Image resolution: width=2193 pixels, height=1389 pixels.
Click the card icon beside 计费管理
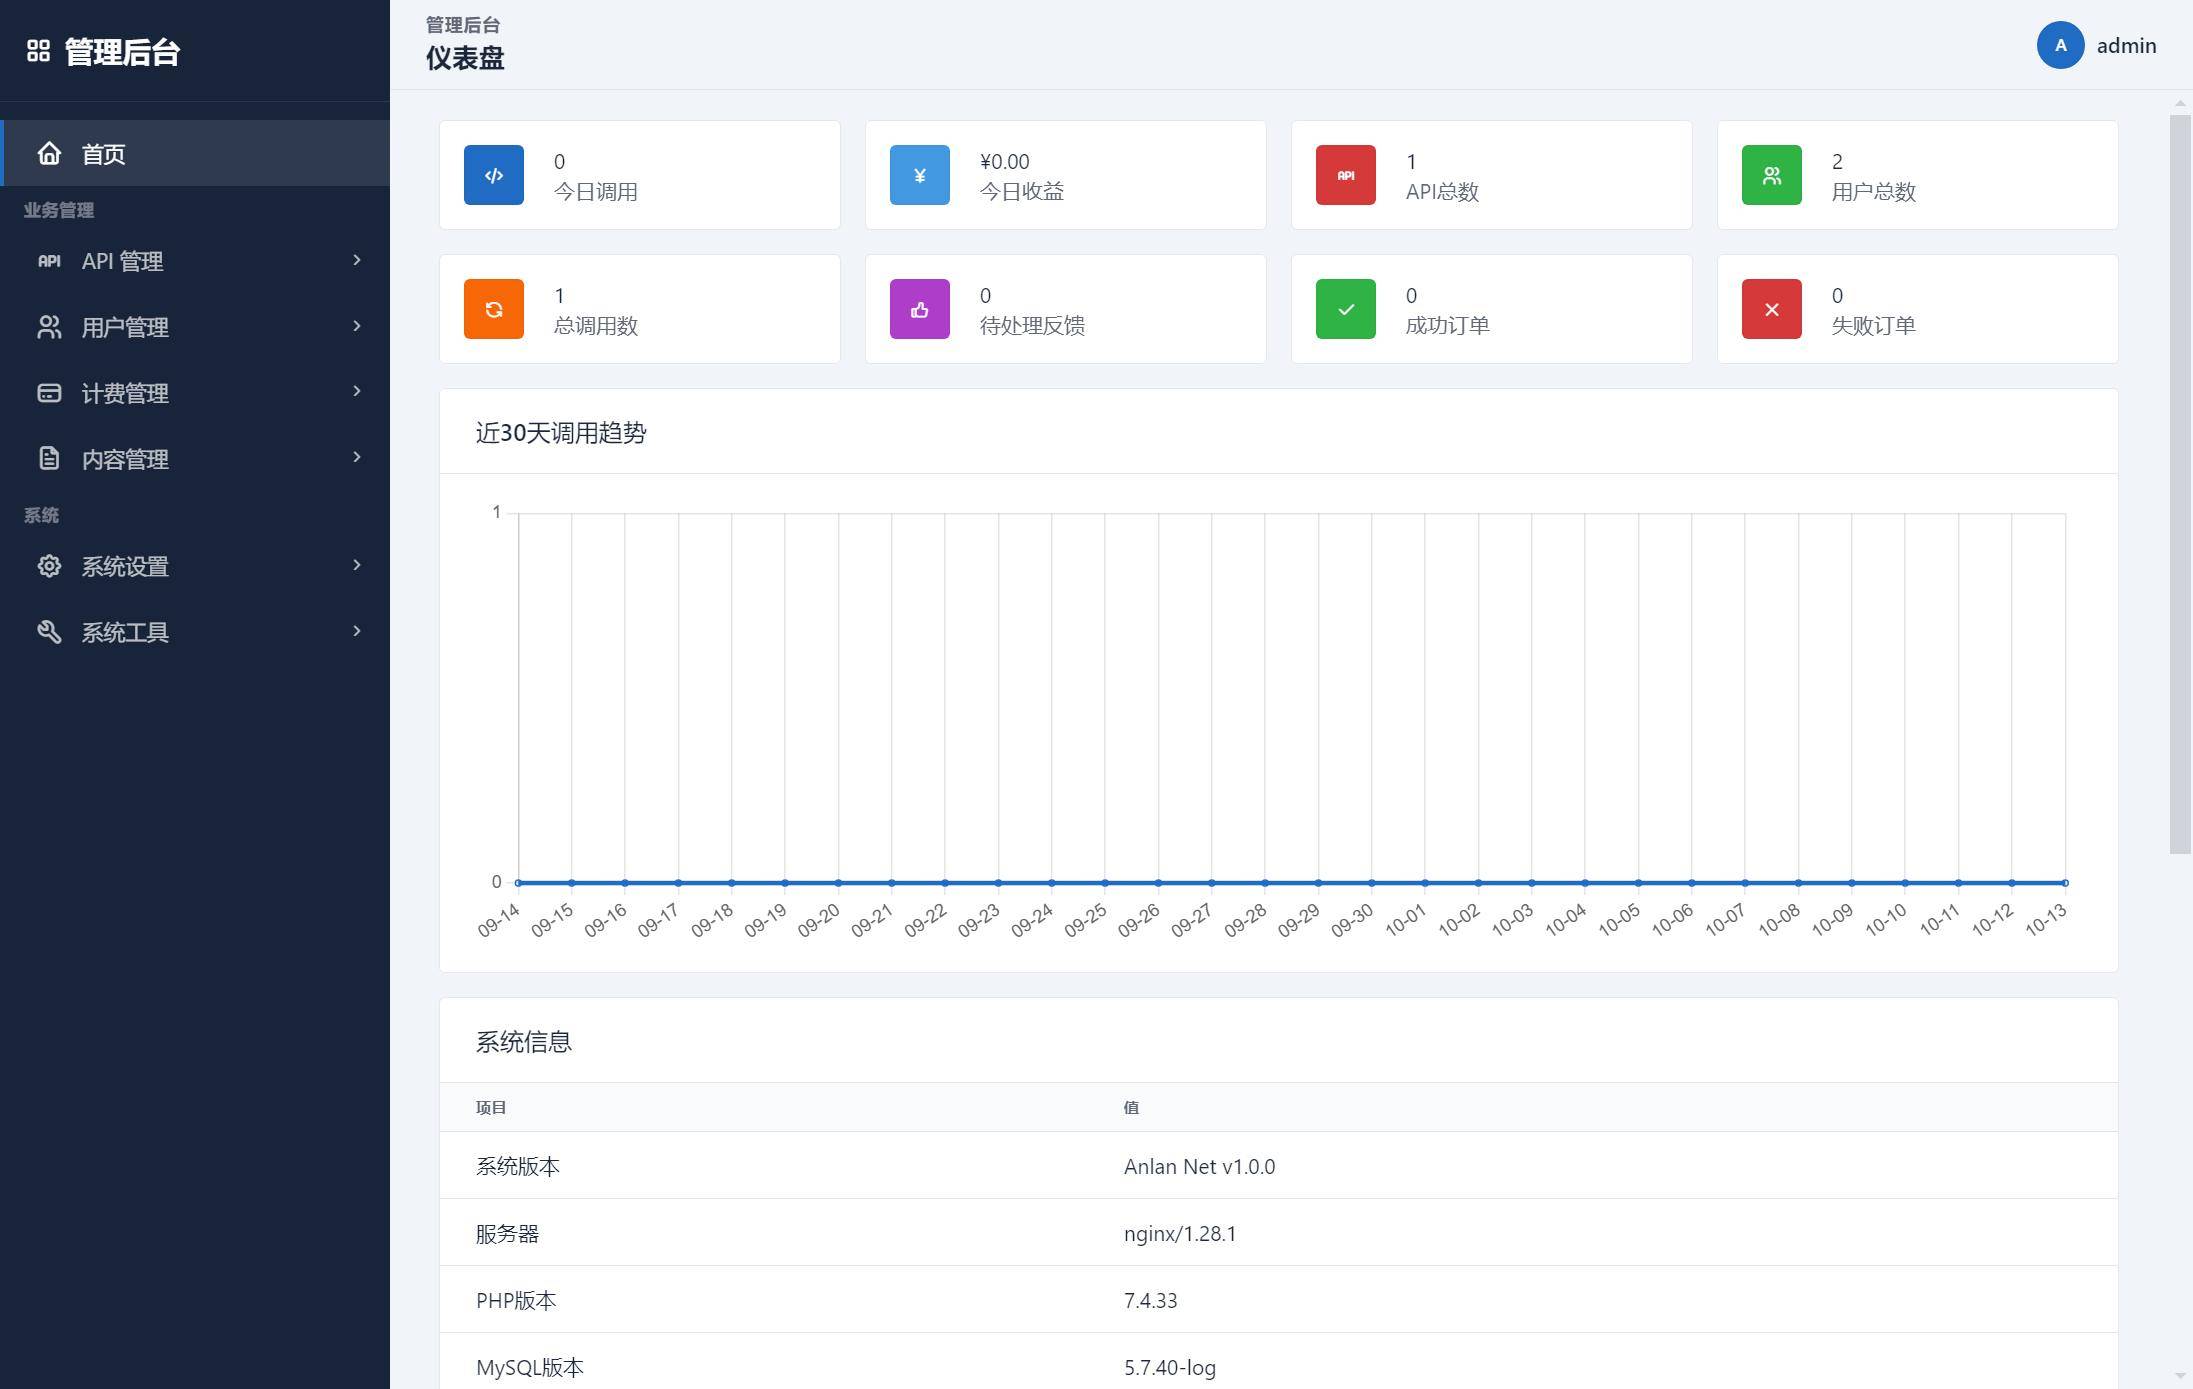coord(49,393)
